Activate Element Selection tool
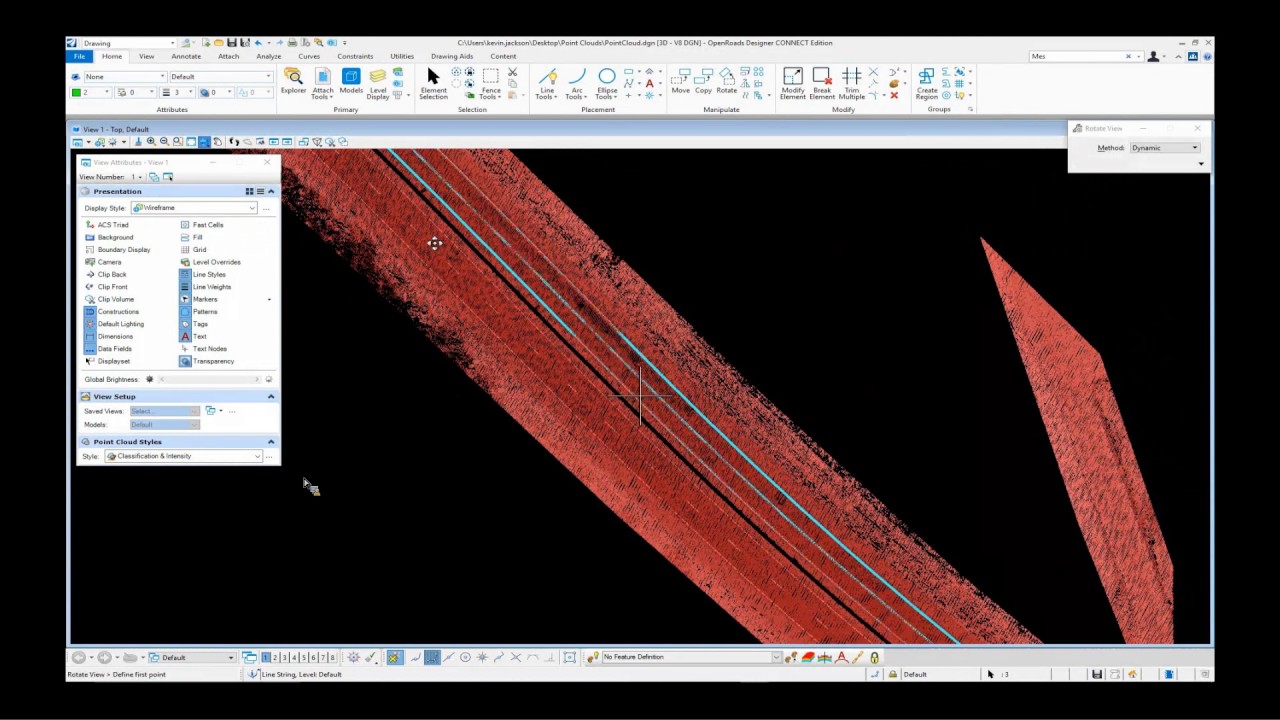The width and height of the screenshot is (1280, 720). pos(433,84)
